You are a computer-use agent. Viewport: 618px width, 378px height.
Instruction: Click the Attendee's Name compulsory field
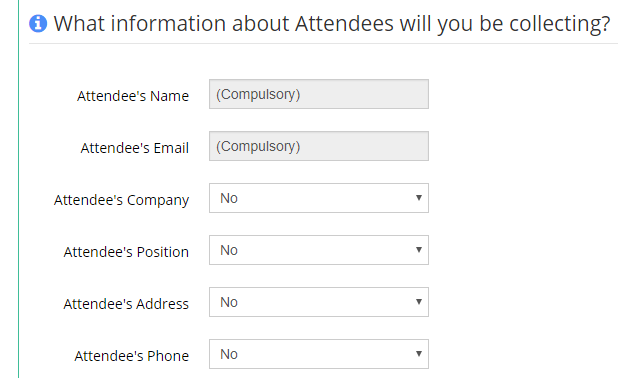[319, 94]
